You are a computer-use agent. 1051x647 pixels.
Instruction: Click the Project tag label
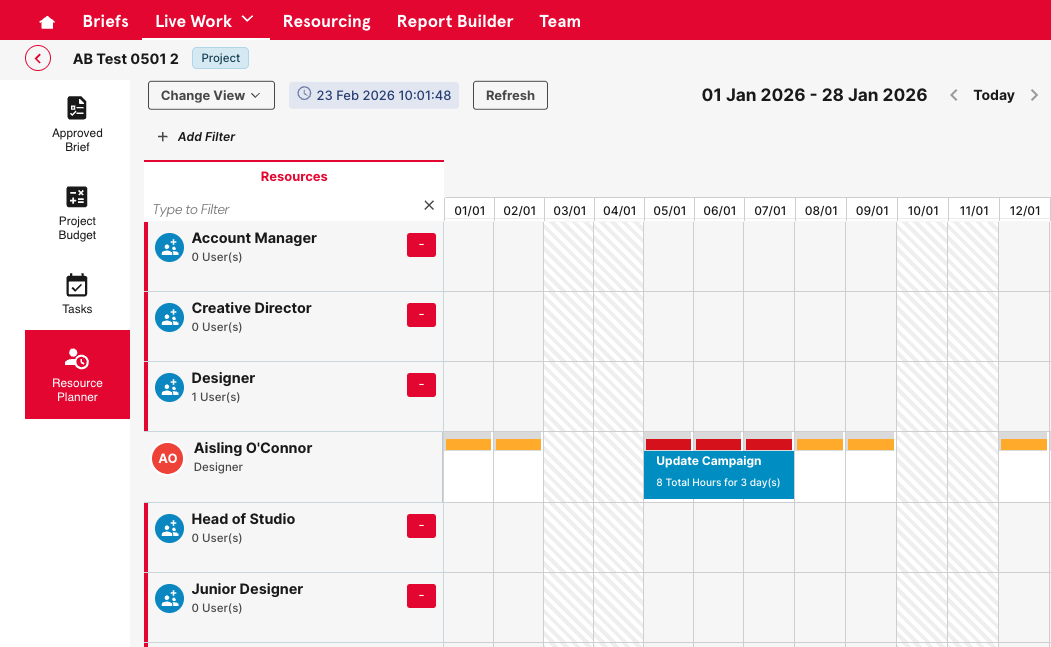tap(221, 58)
